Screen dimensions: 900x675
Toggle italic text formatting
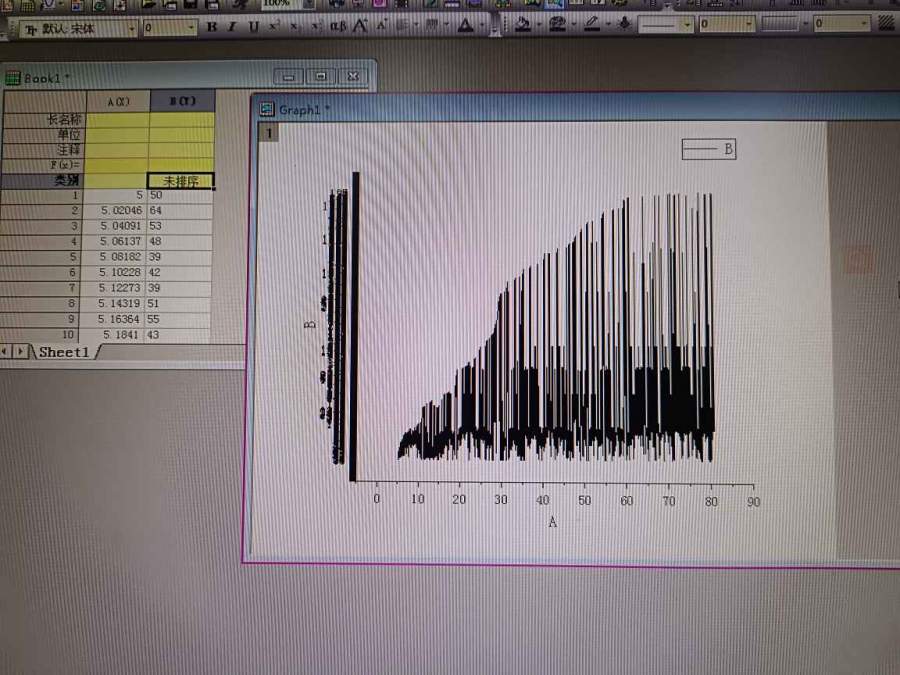pyautogui.click(x=232, y=27)
